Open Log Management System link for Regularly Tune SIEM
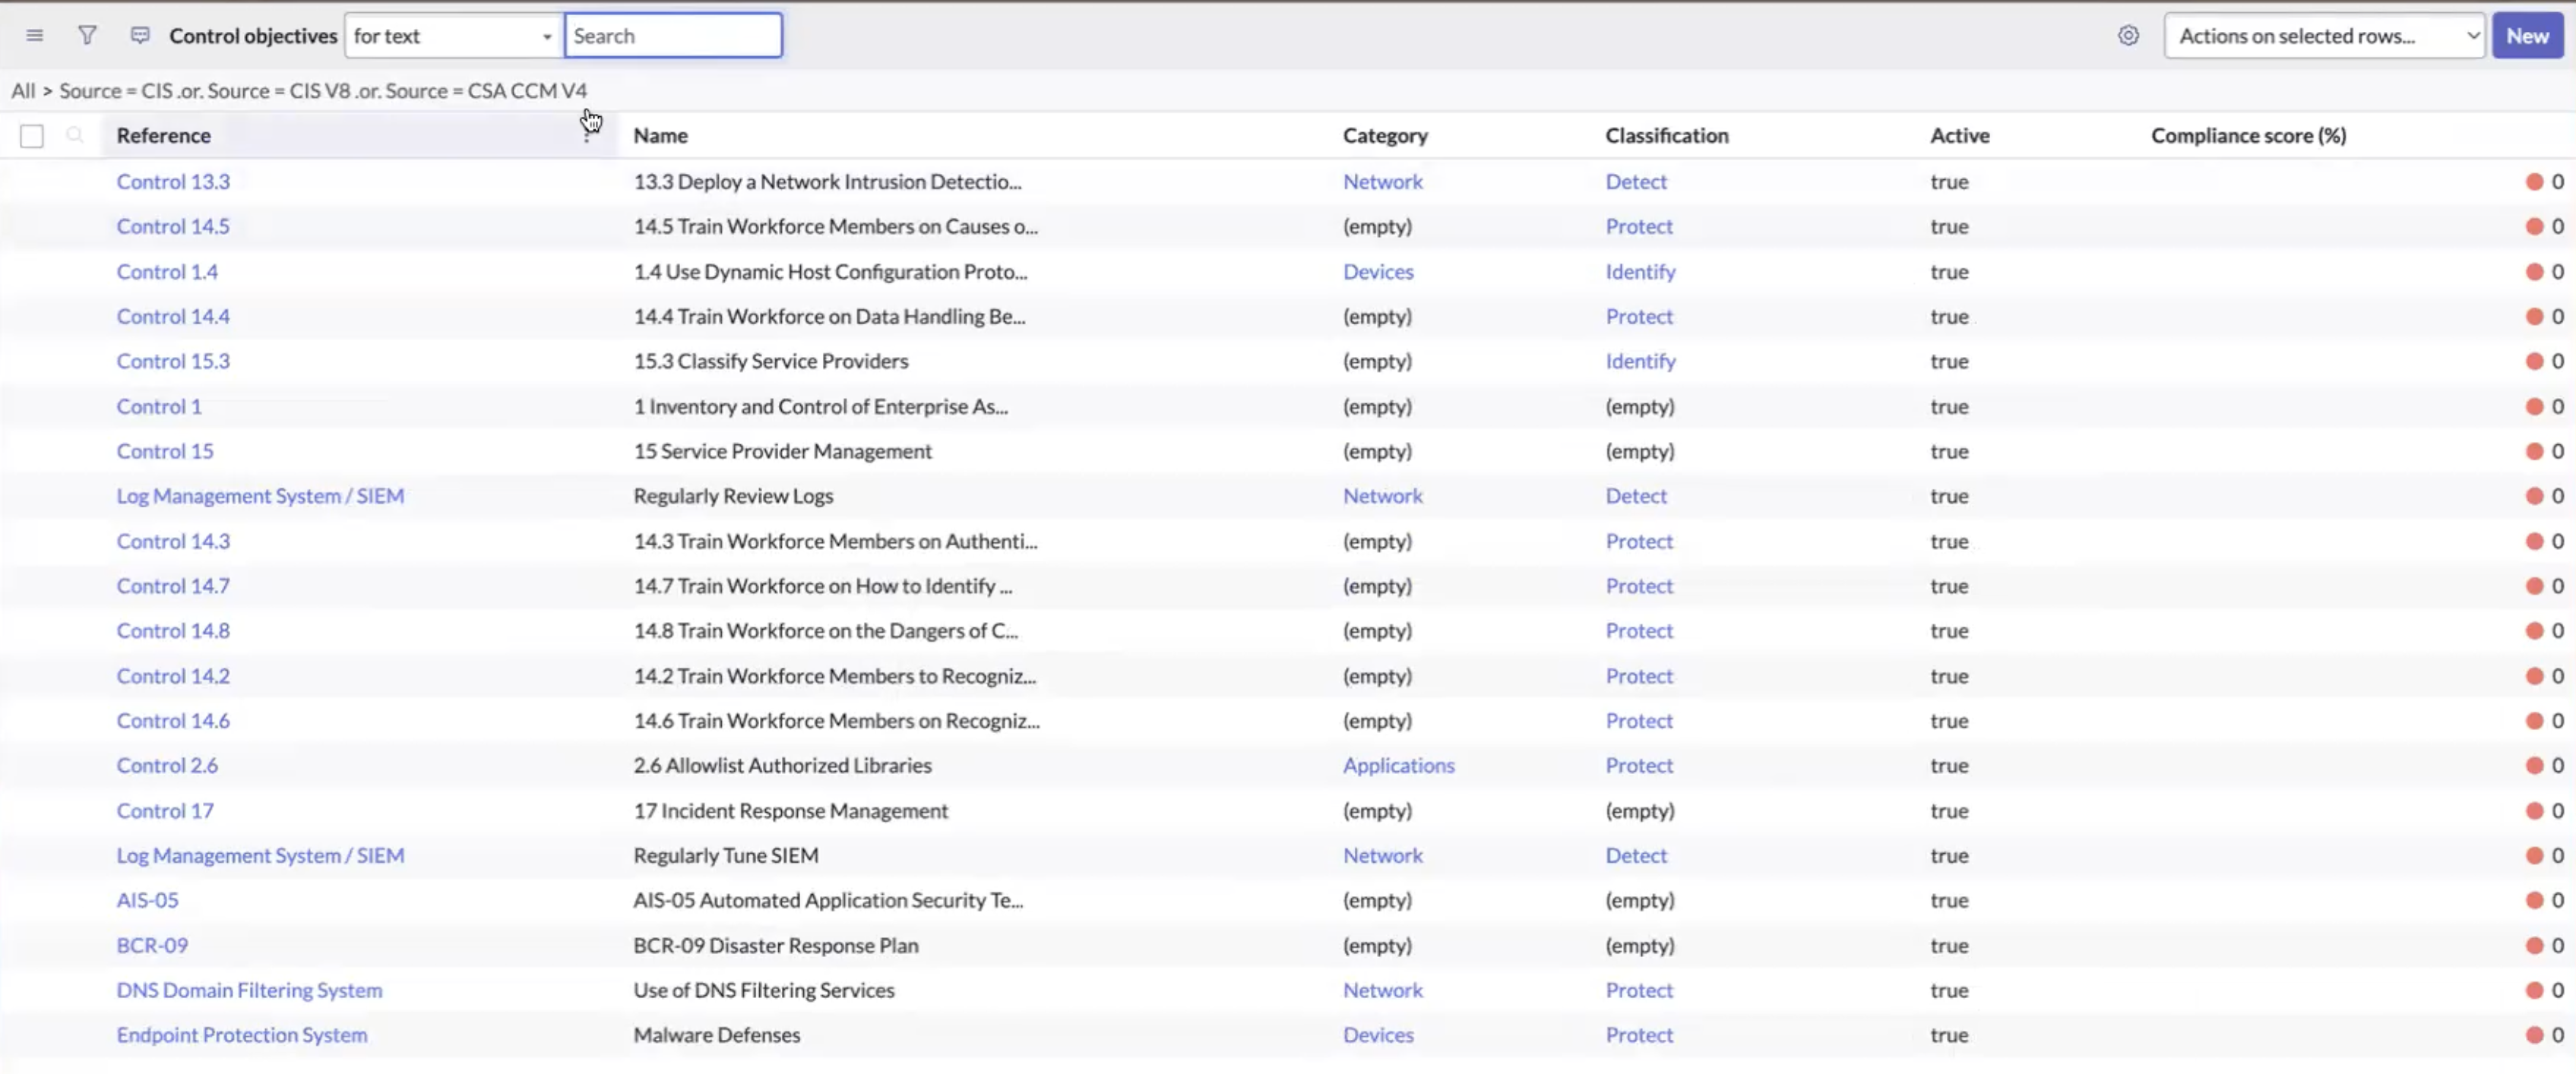 click(x=260, y=855)
